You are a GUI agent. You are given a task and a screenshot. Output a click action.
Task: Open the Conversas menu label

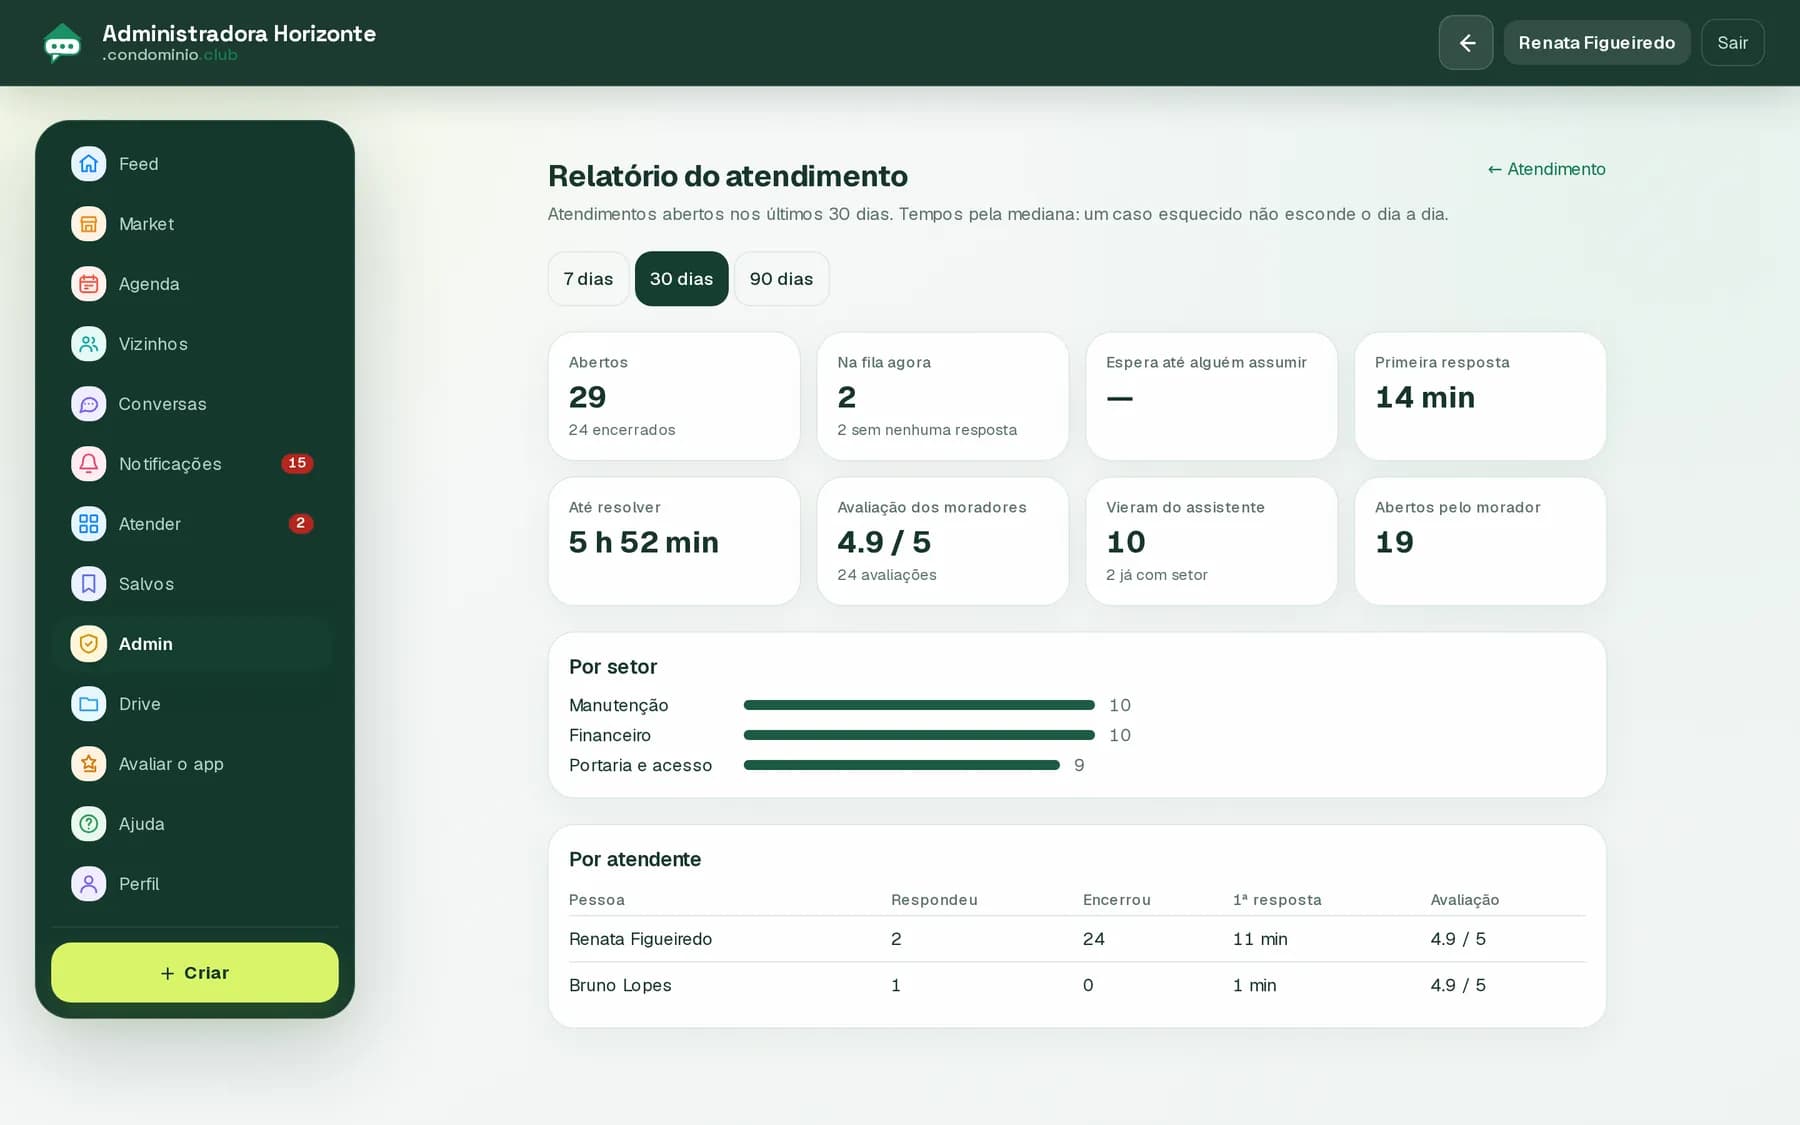coord(162,404)
